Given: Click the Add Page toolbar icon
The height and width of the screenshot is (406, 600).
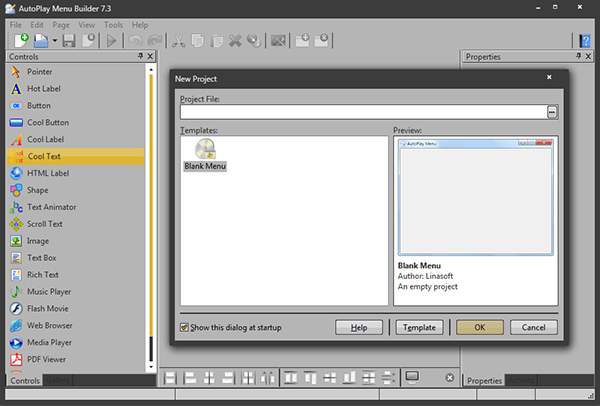Looking at the screenshot, I should click(302, 40).
